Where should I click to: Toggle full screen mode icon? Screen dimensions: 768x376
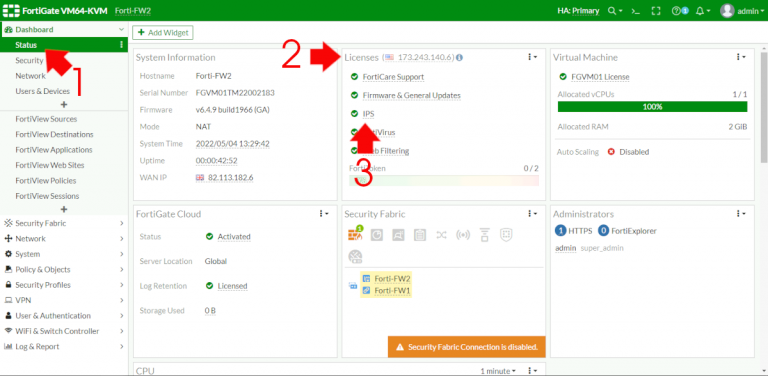(656, 11)
